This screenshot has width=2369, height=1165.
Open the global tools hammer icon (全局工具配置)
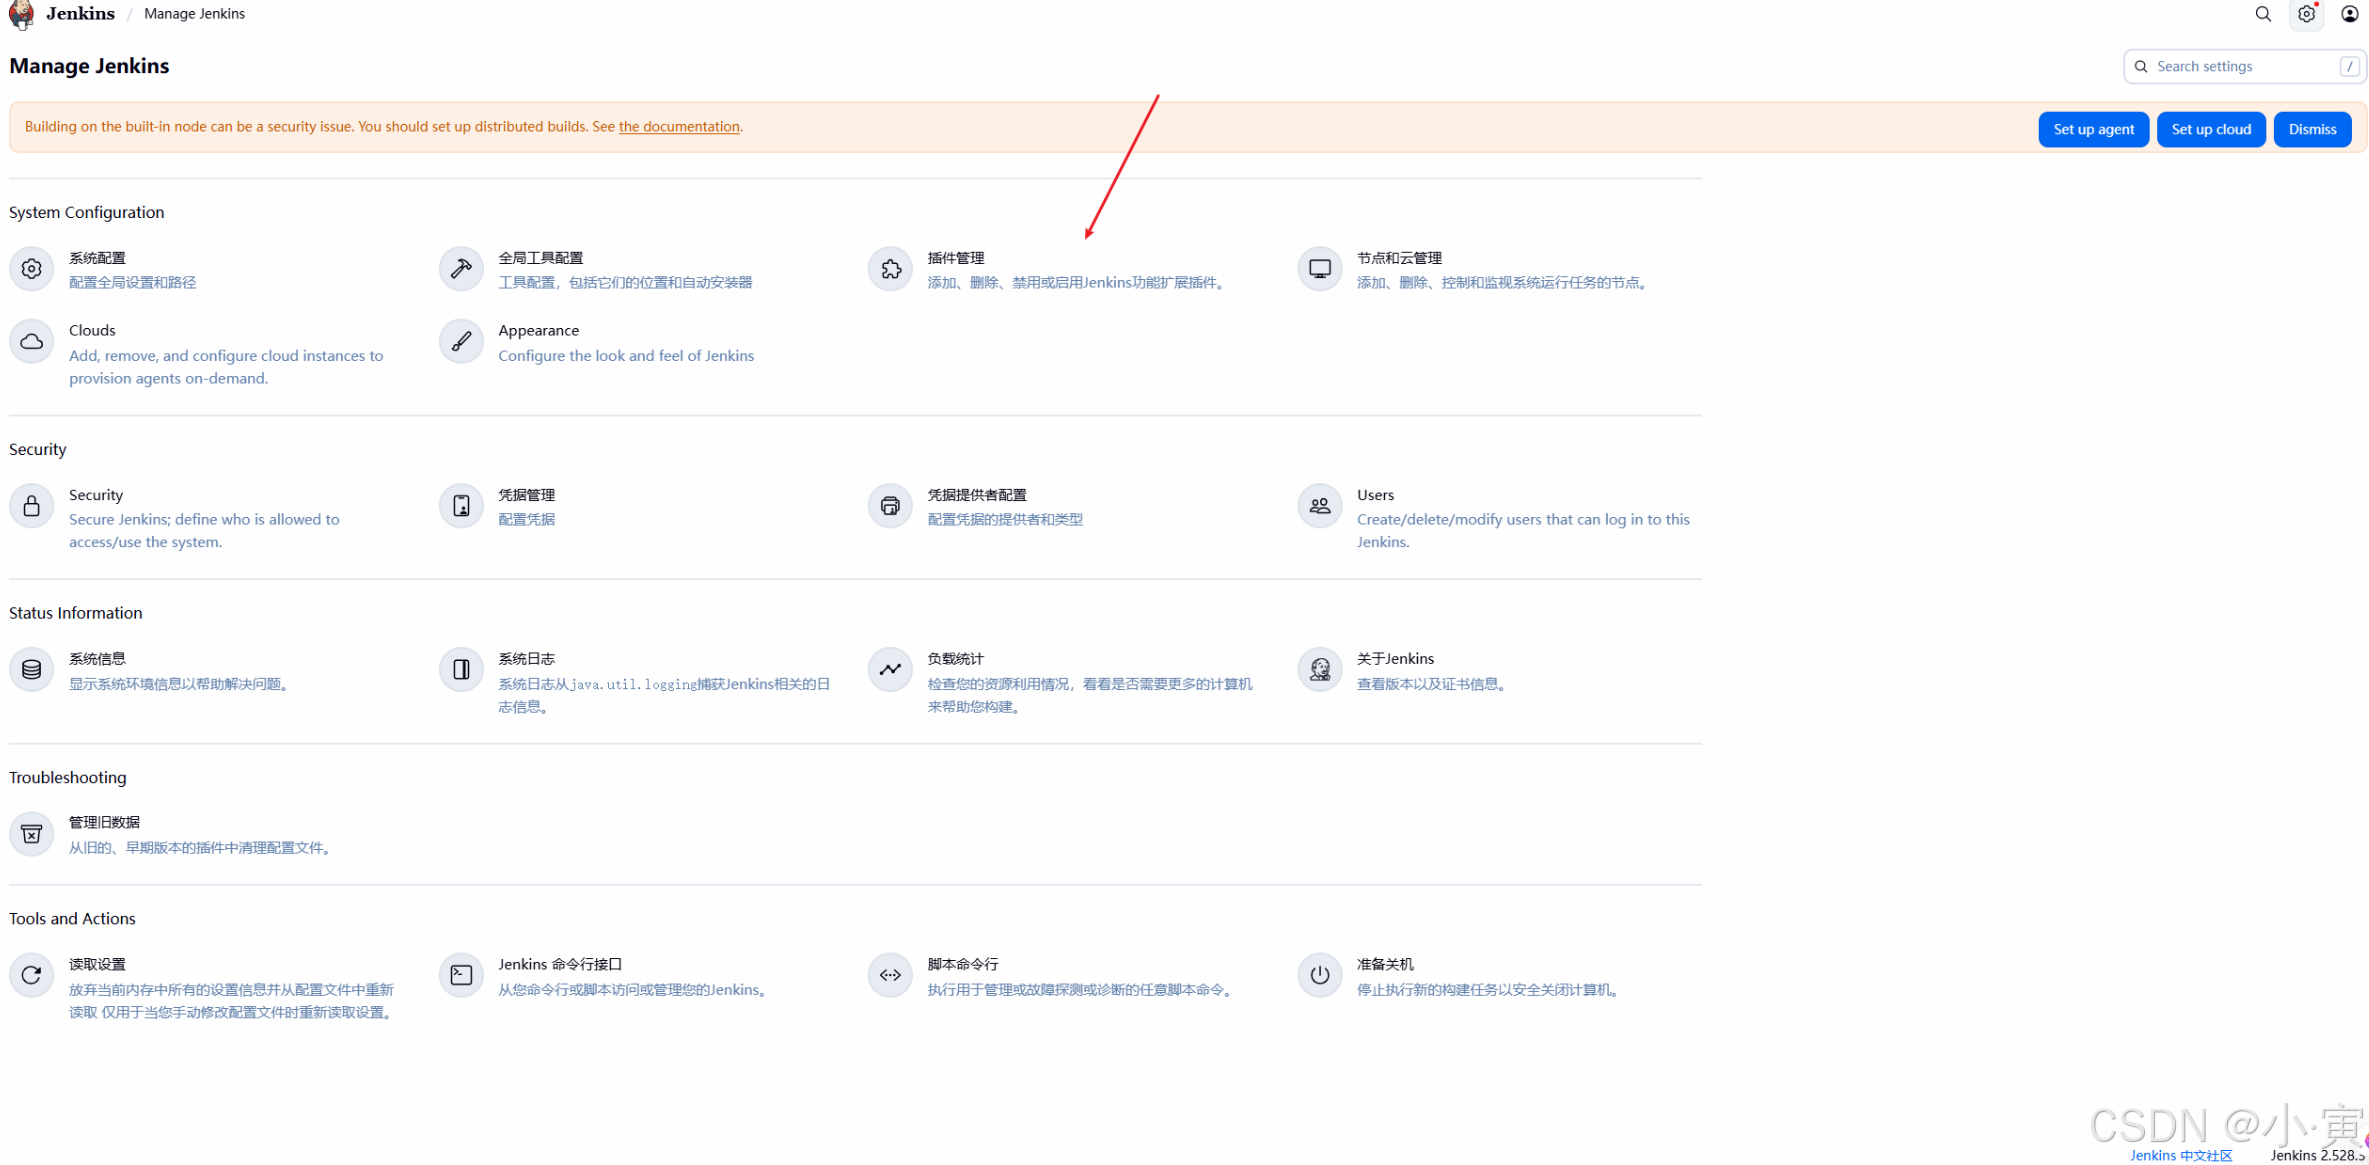(x=461, y=269)
